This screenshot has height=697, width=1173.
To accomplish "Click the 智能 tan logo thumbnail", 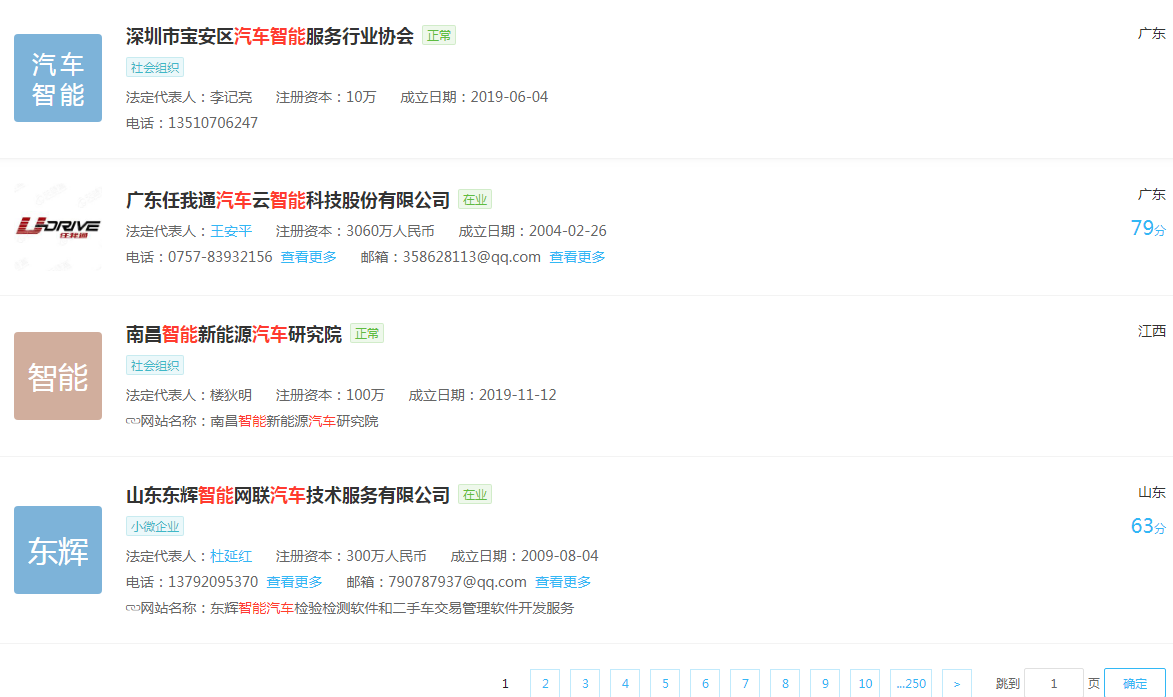I will coord(58,376).
